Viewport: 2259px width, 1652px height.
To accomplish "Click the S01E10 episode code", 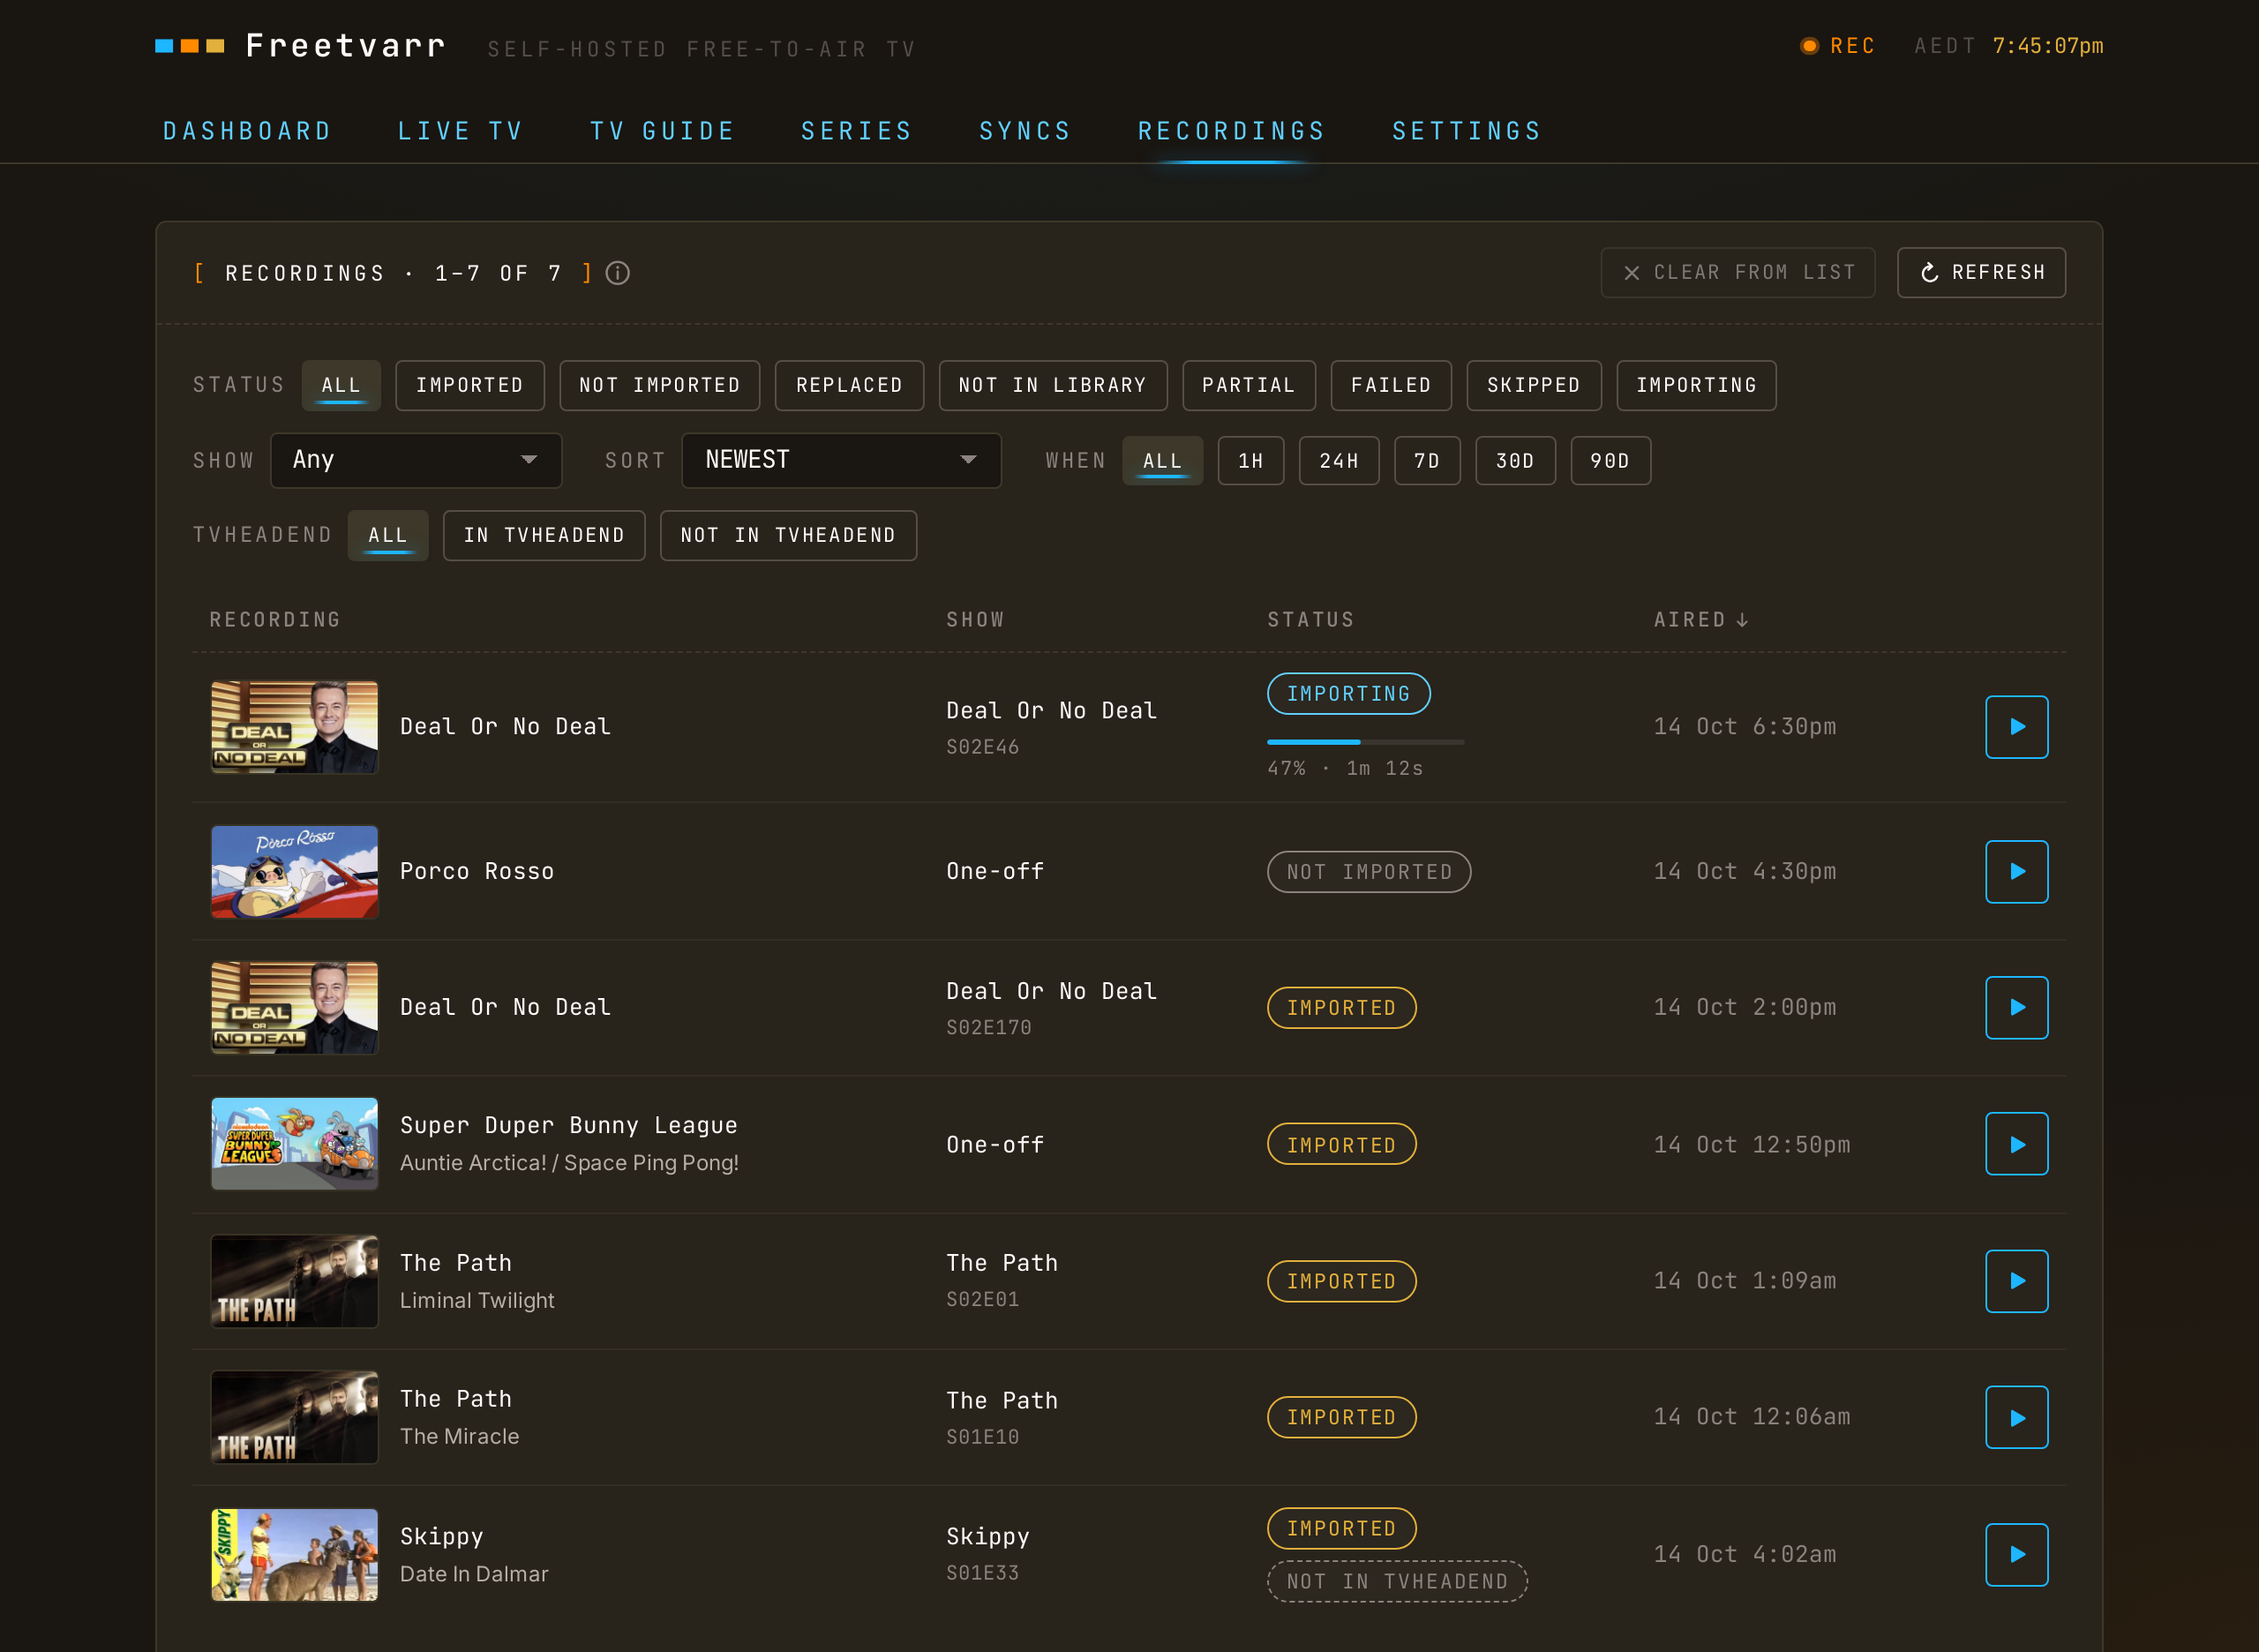I will pos(982,1437).
